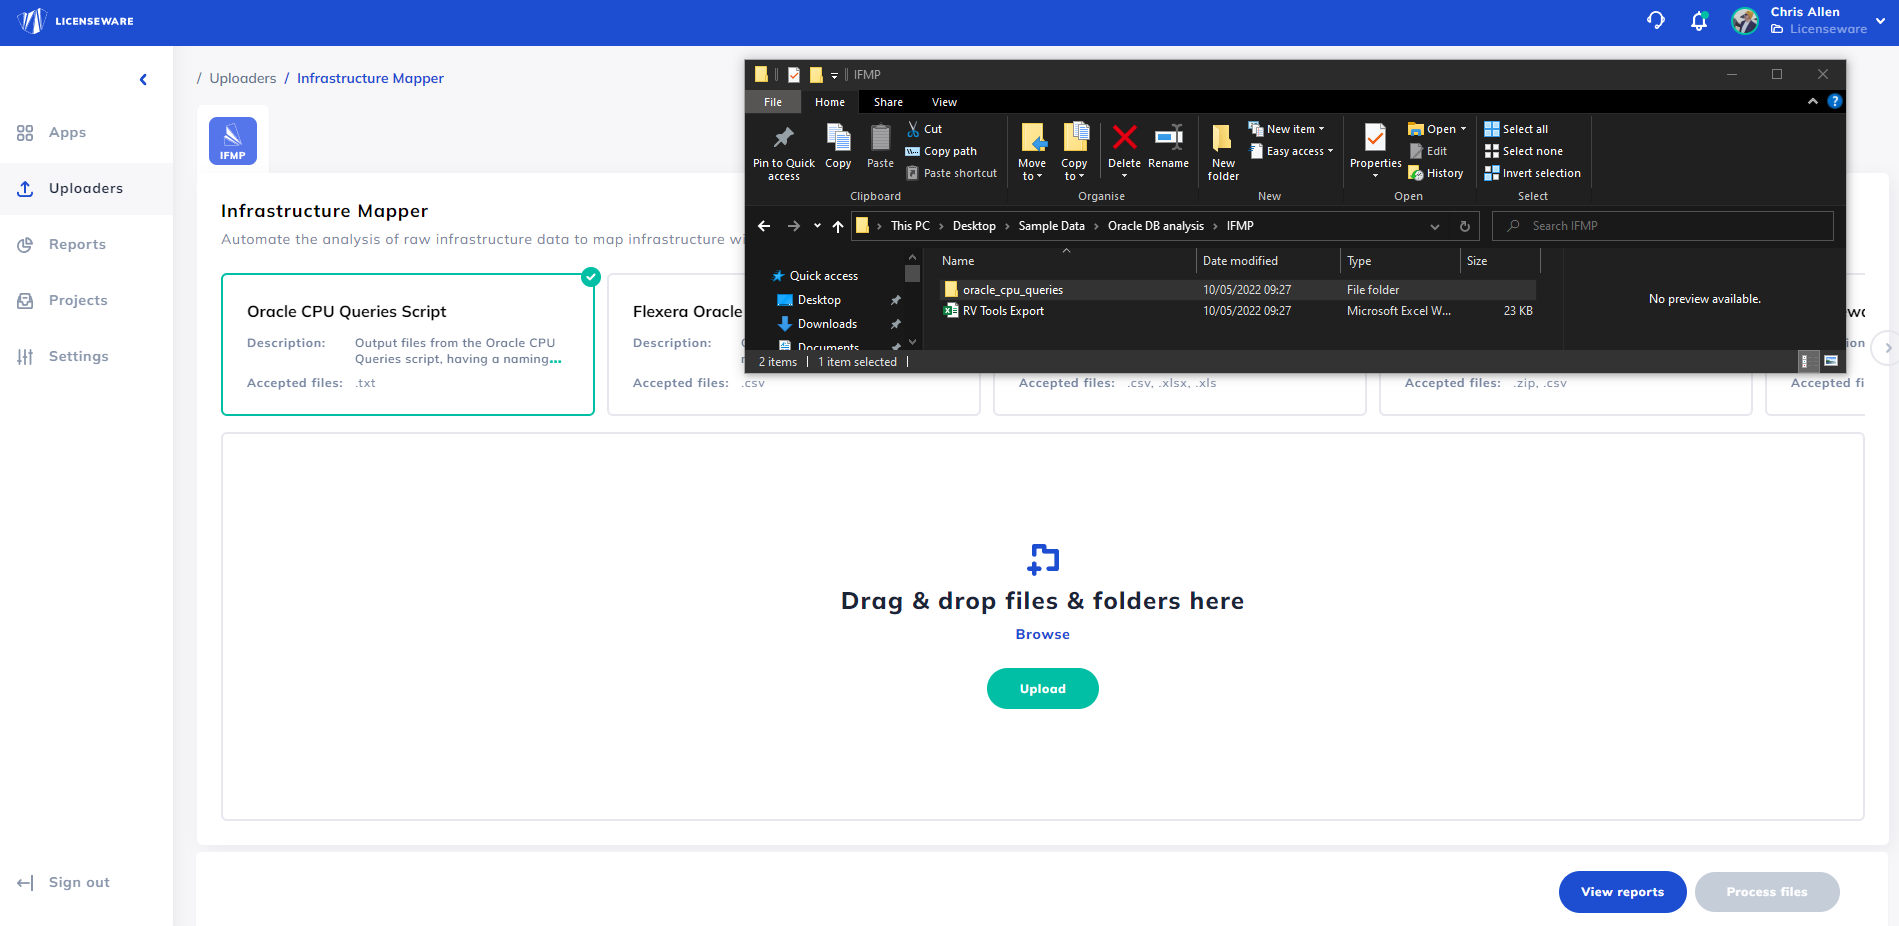The width and height of the screenshot is (1899, 926).
Task: Open the New item dropdown
Action: pos(1287,129)
